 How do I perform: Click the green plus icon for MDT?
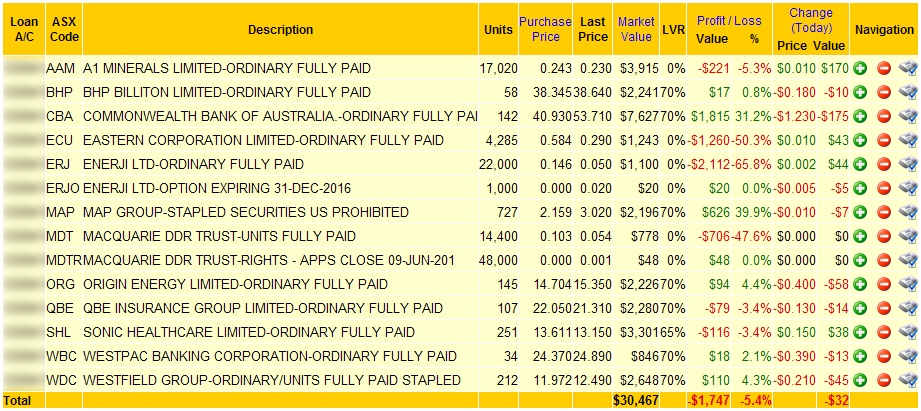860,237
